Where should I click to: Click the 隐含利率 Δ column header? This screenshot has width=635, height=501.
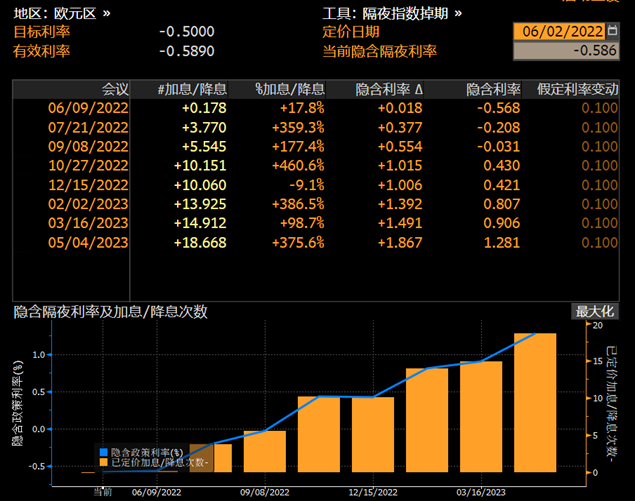pos(389,89)
